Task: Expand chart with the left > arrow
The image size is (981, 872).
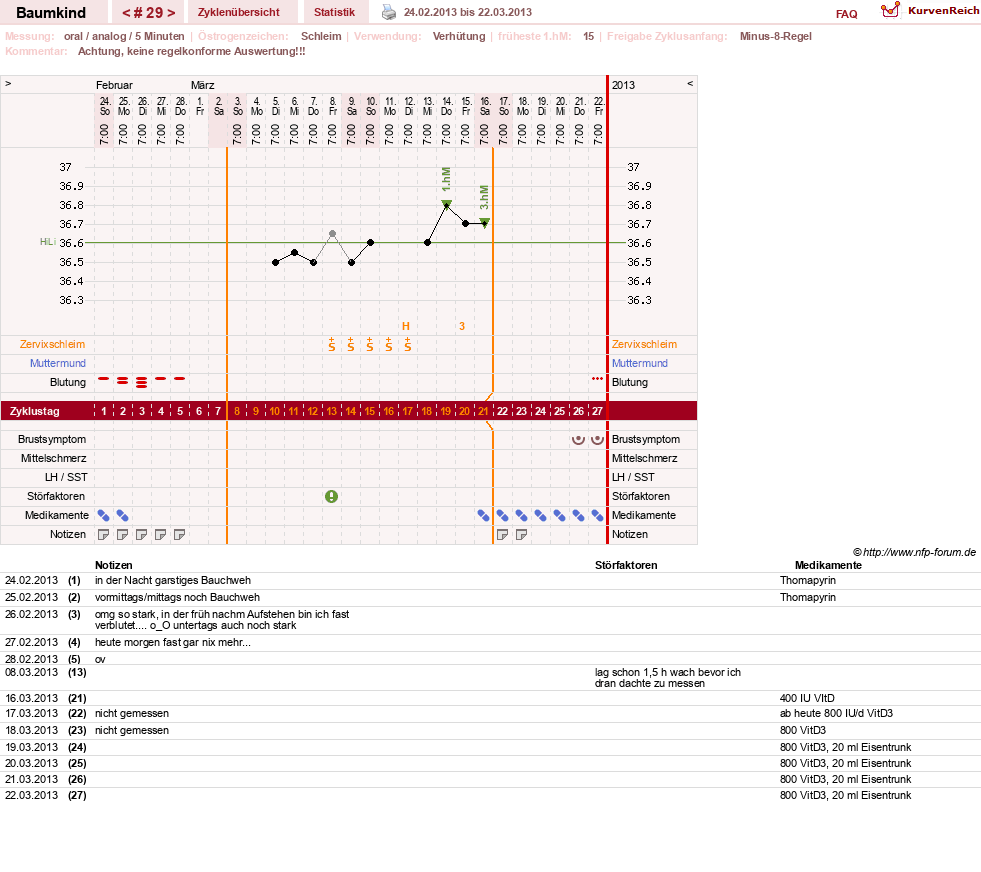Action: pyautogui.click(x=8, y=83)
